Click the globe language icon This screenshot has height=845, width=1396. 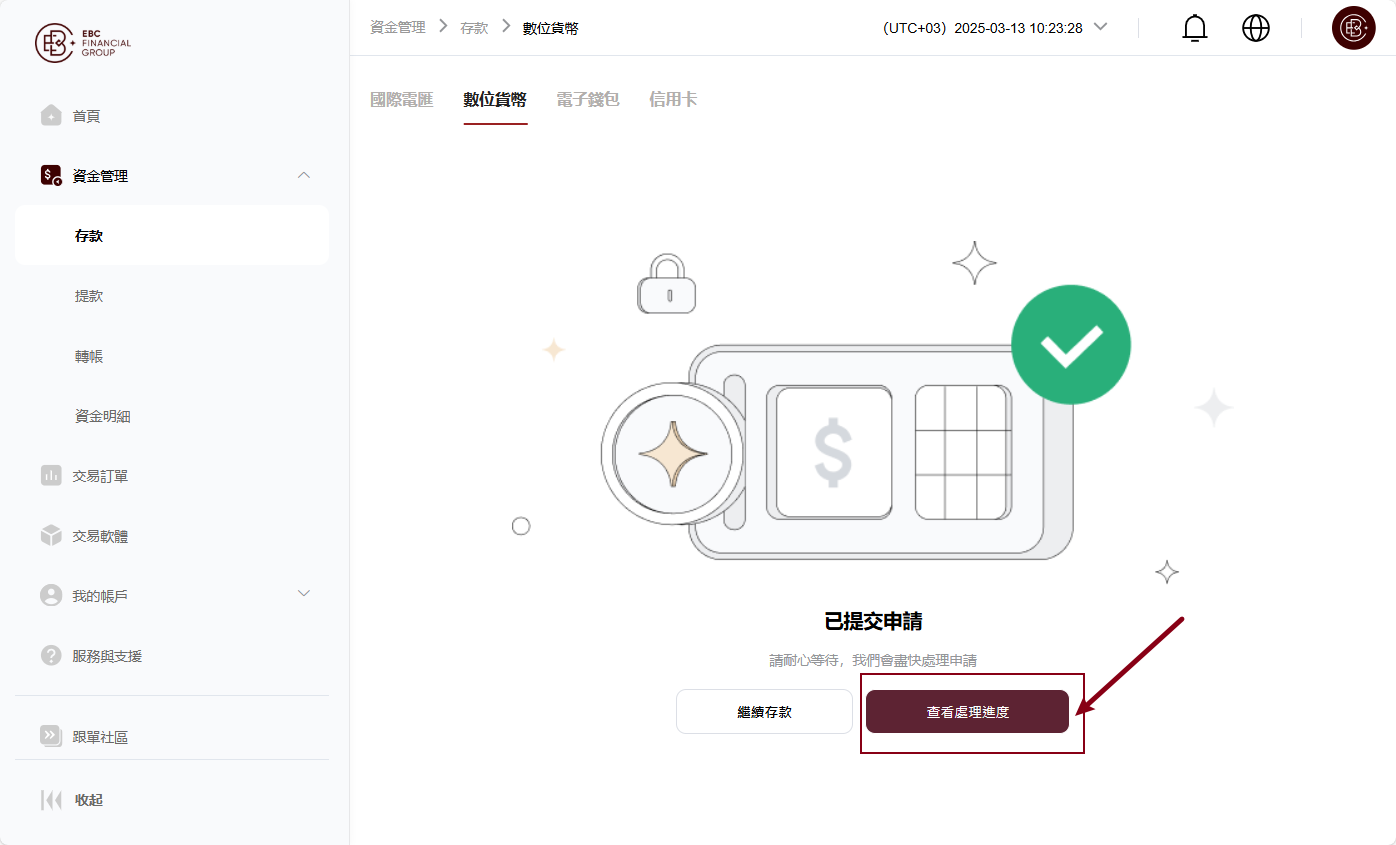point(1256,28)
